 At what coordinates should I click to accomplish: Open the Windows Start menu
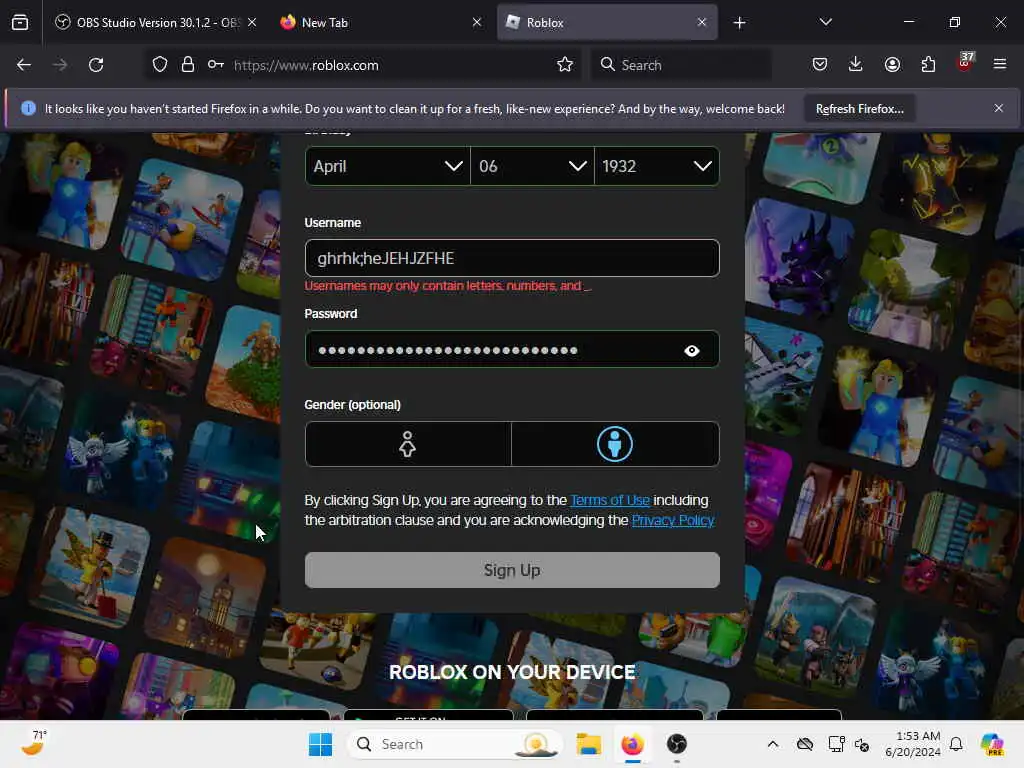[321, 744]
